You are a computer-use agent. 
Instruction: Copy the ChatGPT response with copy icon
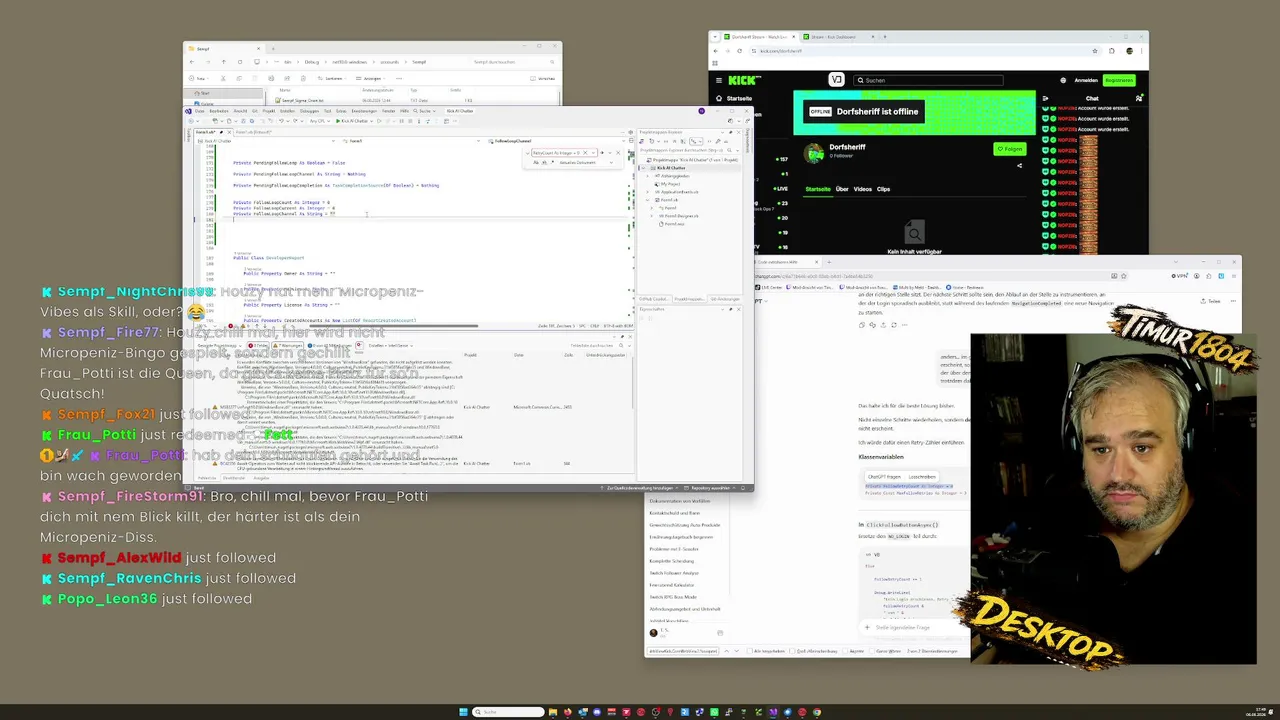click(862, 325)
